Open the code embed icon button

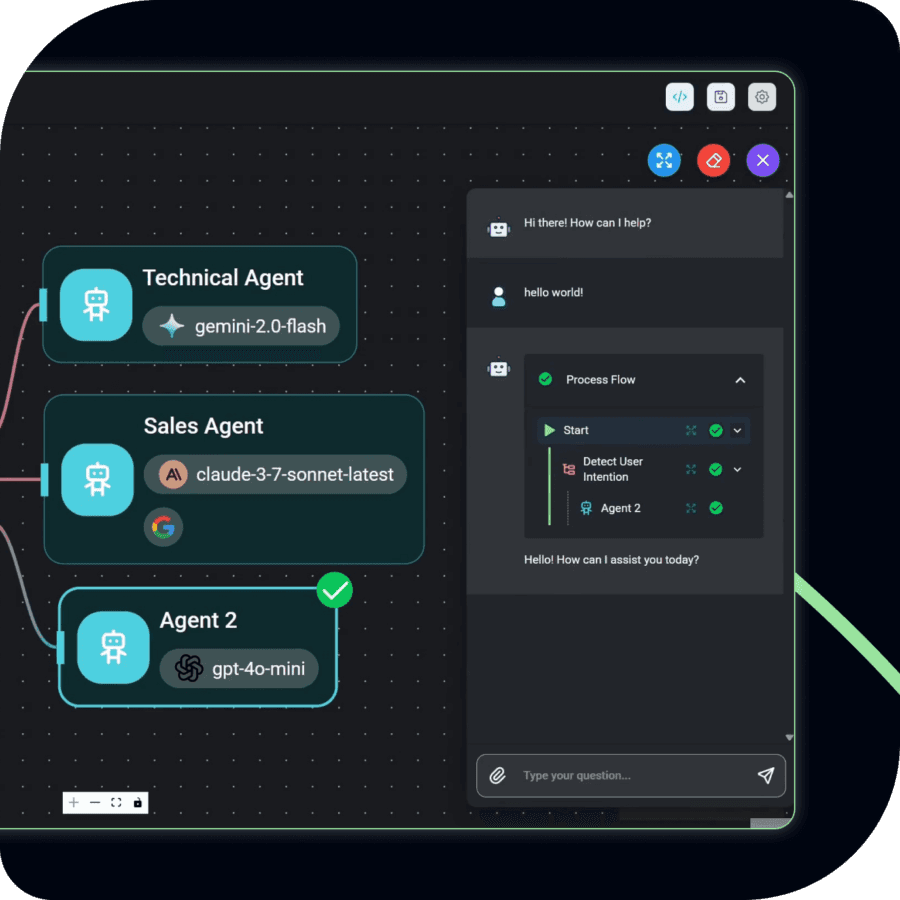[680, 96]
